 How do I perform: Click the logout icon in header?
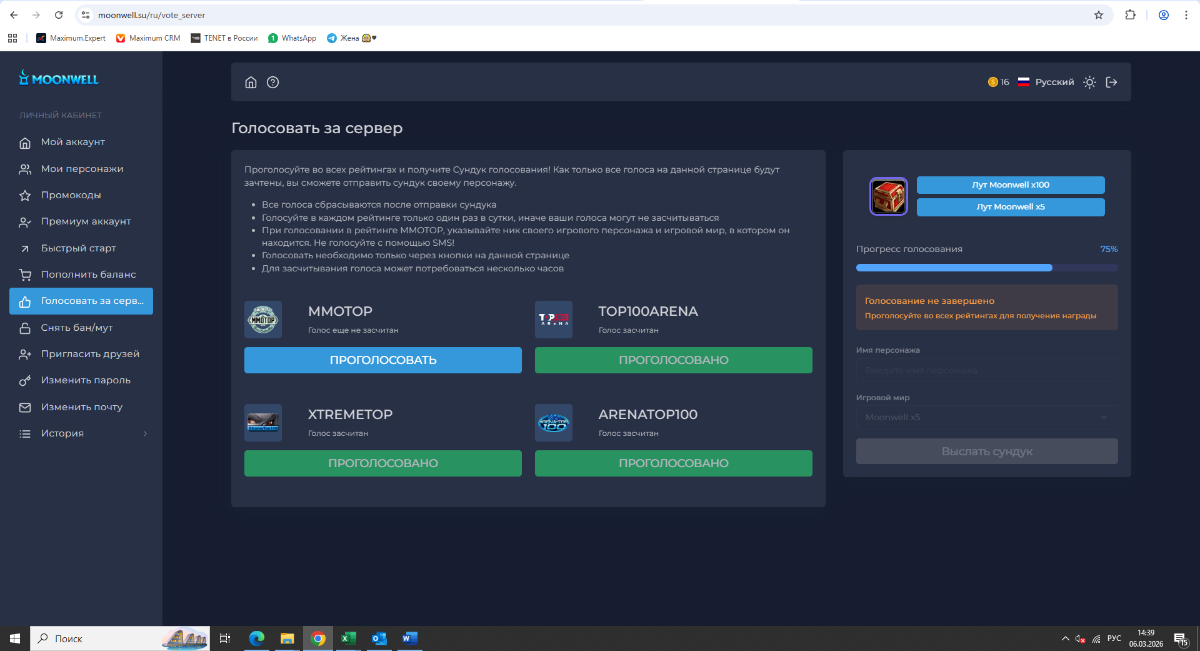pyautogui.click(x=1111, y=82)
